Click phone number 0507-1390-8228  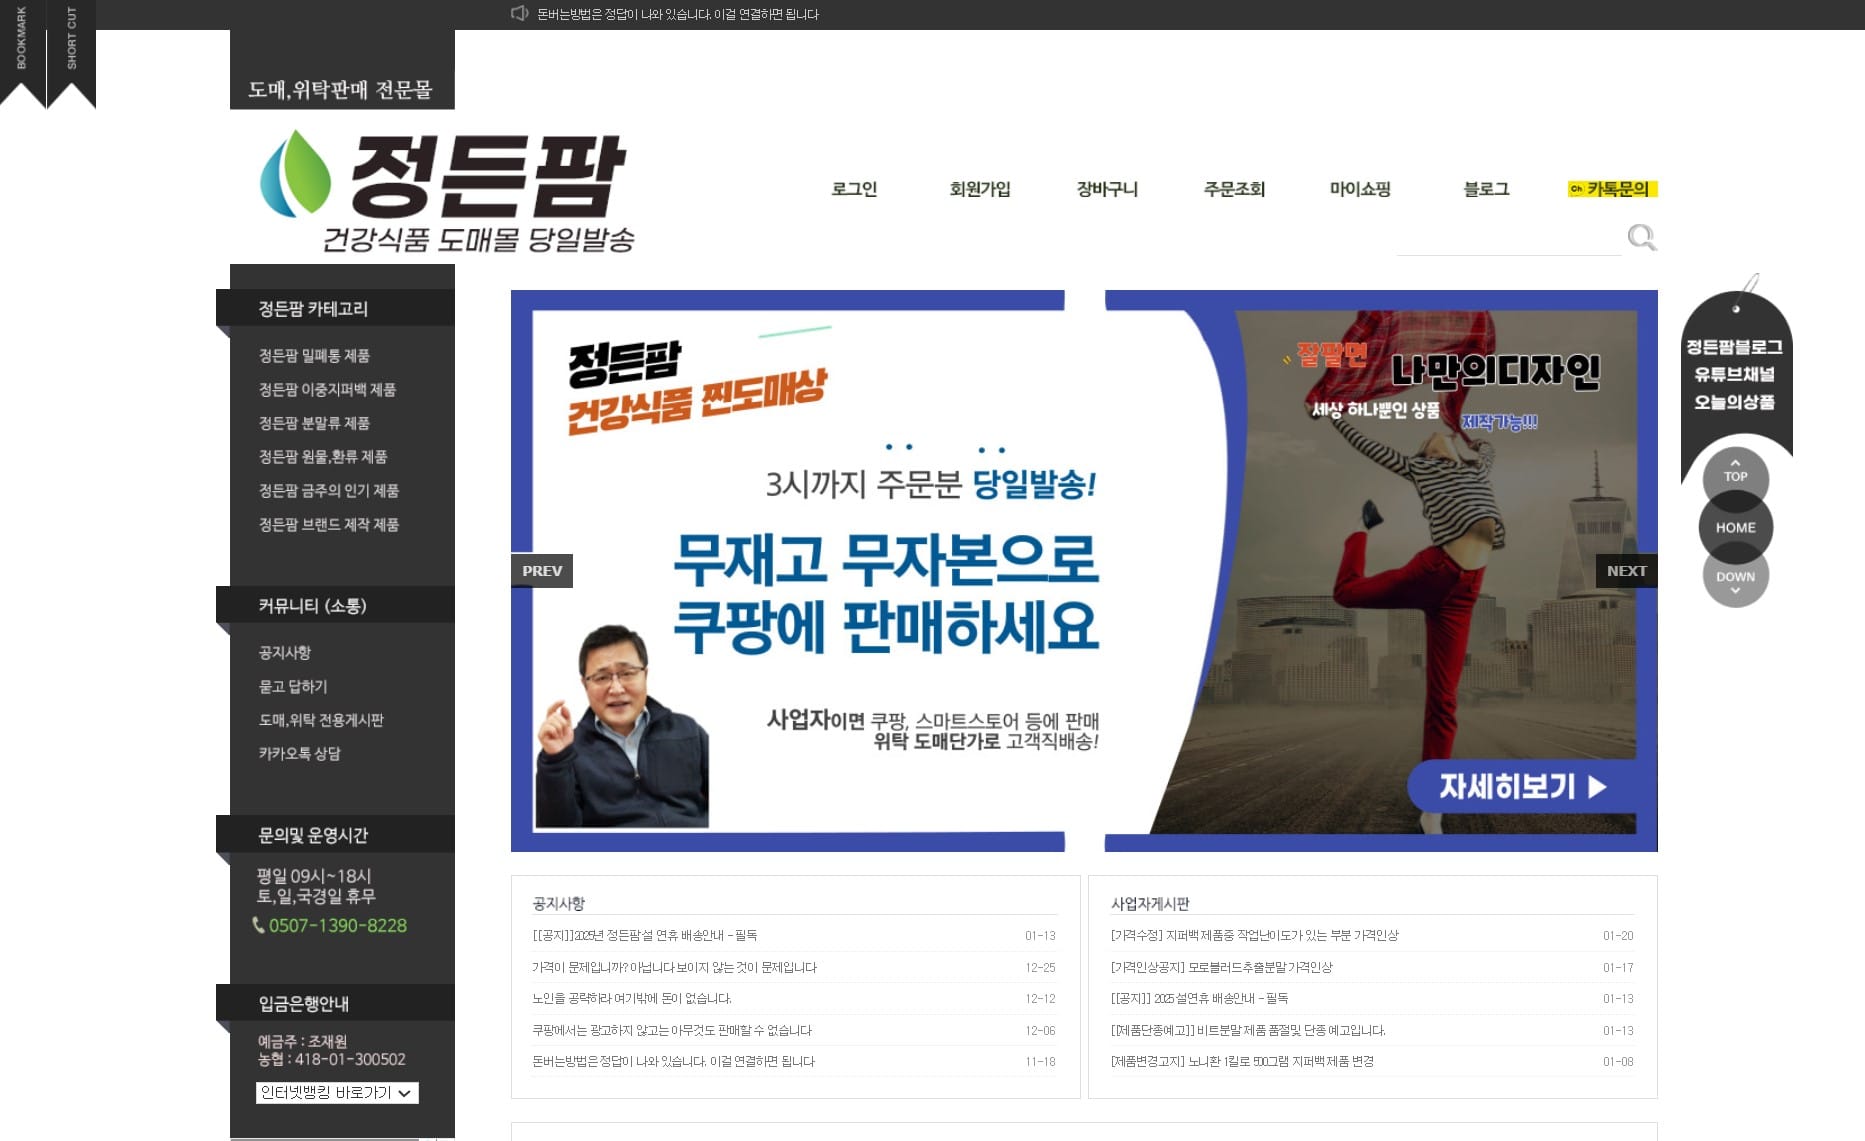click(337, 925)
